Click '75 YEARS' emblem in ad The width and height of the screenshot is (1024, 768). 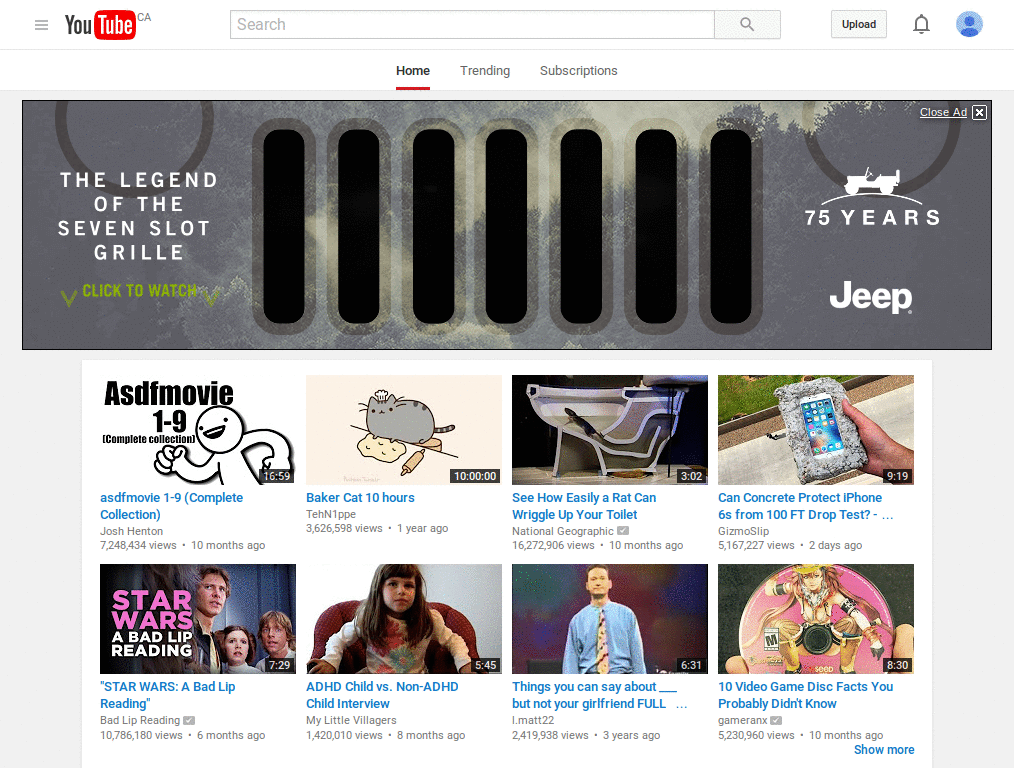pos(872,198)
